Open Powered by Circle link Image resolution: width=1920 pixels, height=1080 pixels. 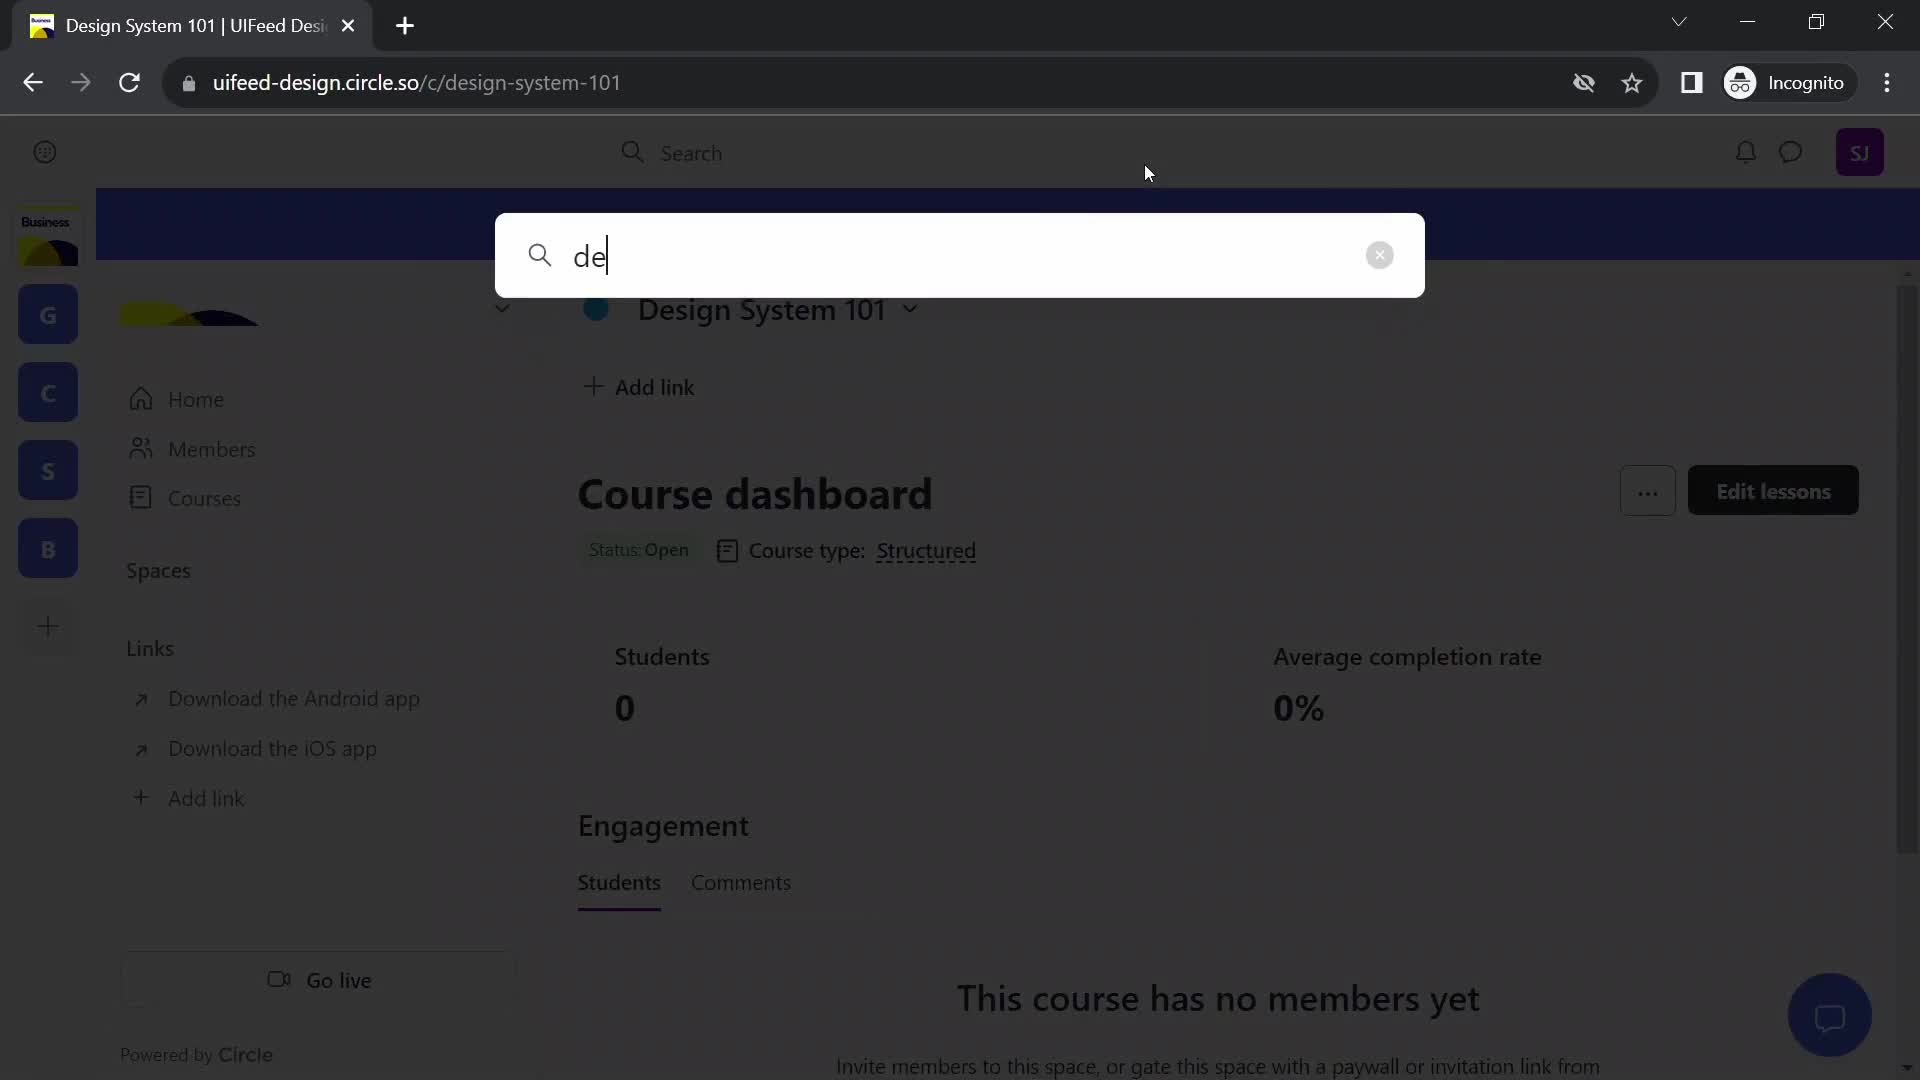pyautogui.click(x=196, y=1055)
